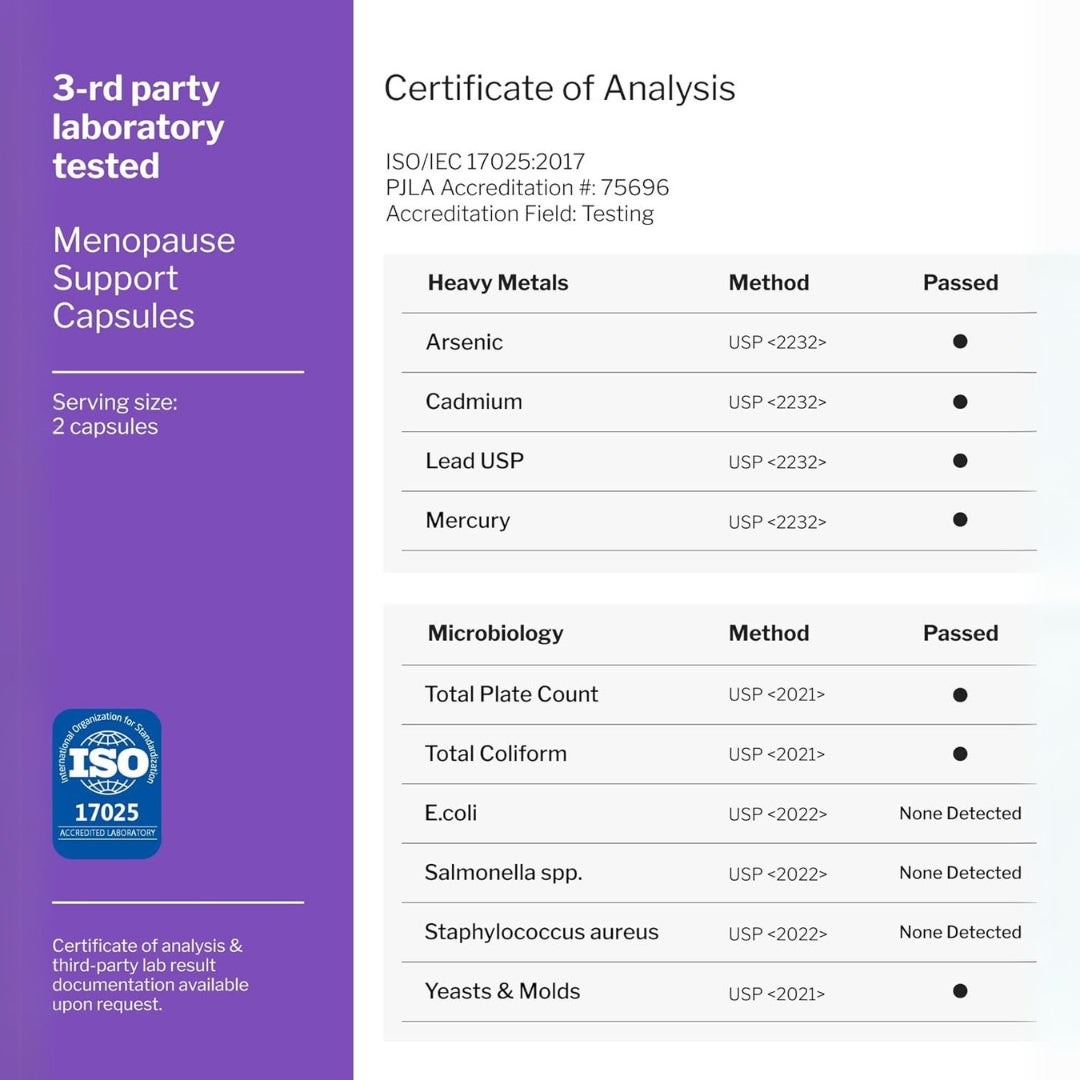Click the Total Coliform passed dot
The height and width of the screenshot is (1080, 1080).
[x=960, y=754]
